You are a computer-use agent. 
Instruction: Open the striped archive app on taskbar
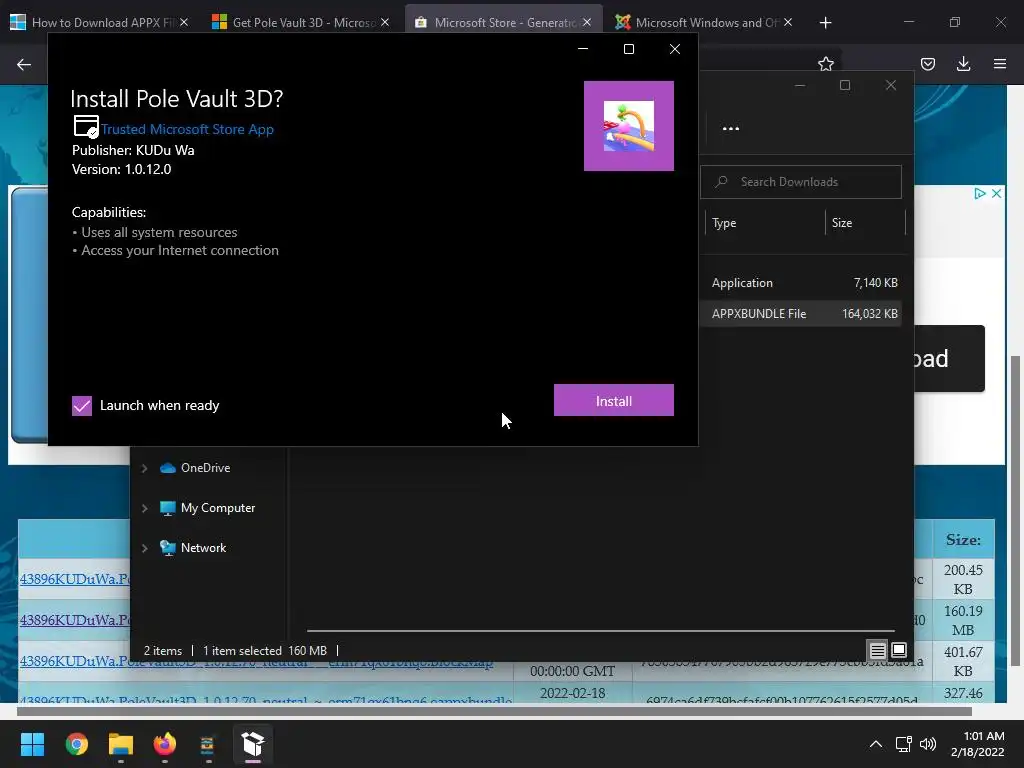tap(207, 744)
